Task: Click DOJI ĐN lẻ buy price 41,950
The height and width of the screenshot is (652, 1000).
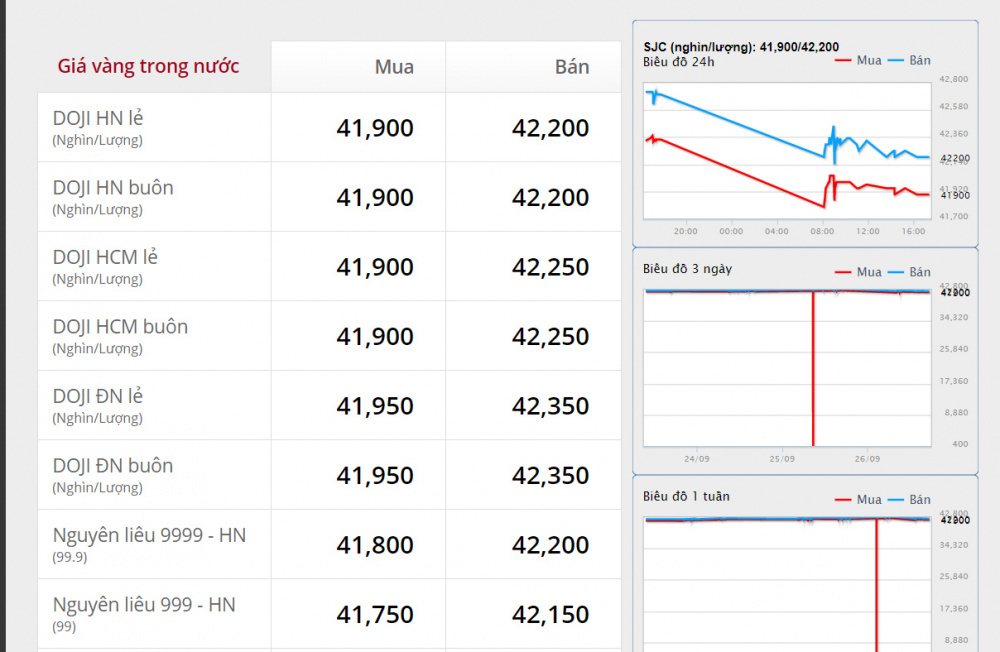Action: [375, 406]
